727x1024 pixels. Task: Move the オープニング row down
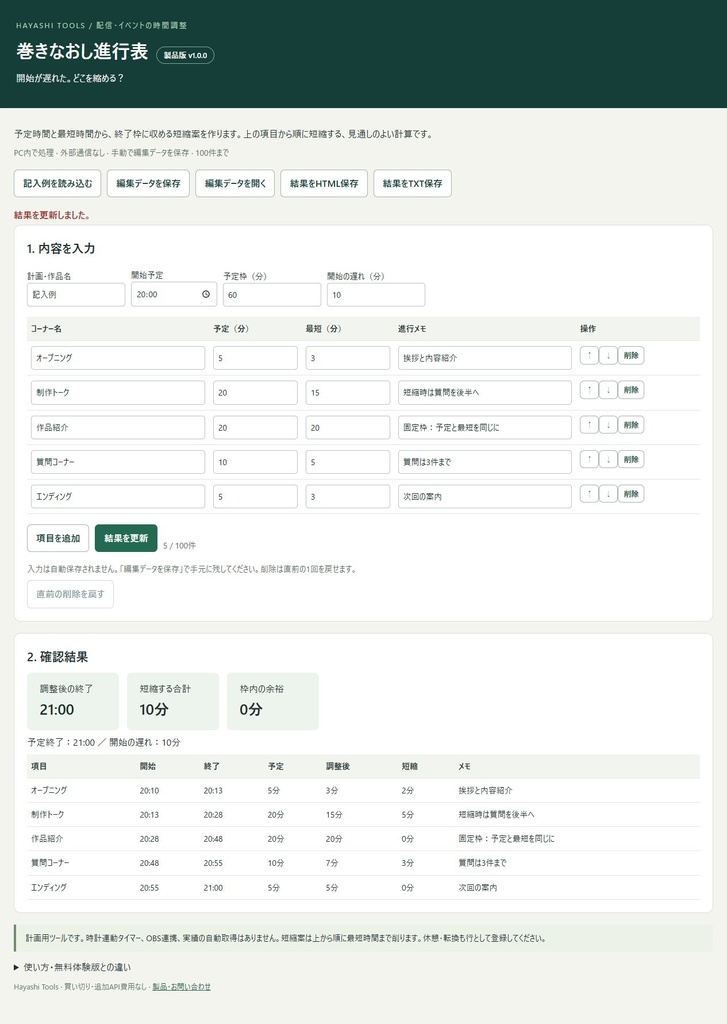608,355
